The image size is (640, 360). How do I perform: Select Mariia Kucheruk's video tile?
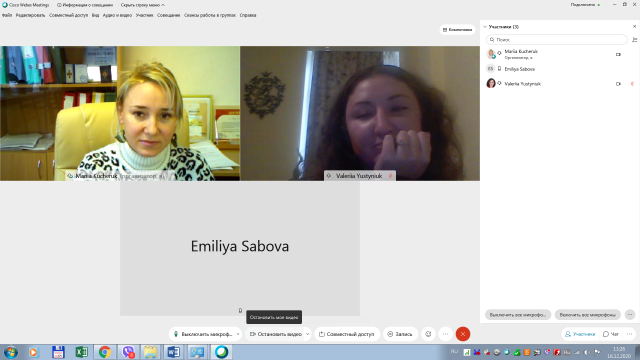tap(120, 113)
